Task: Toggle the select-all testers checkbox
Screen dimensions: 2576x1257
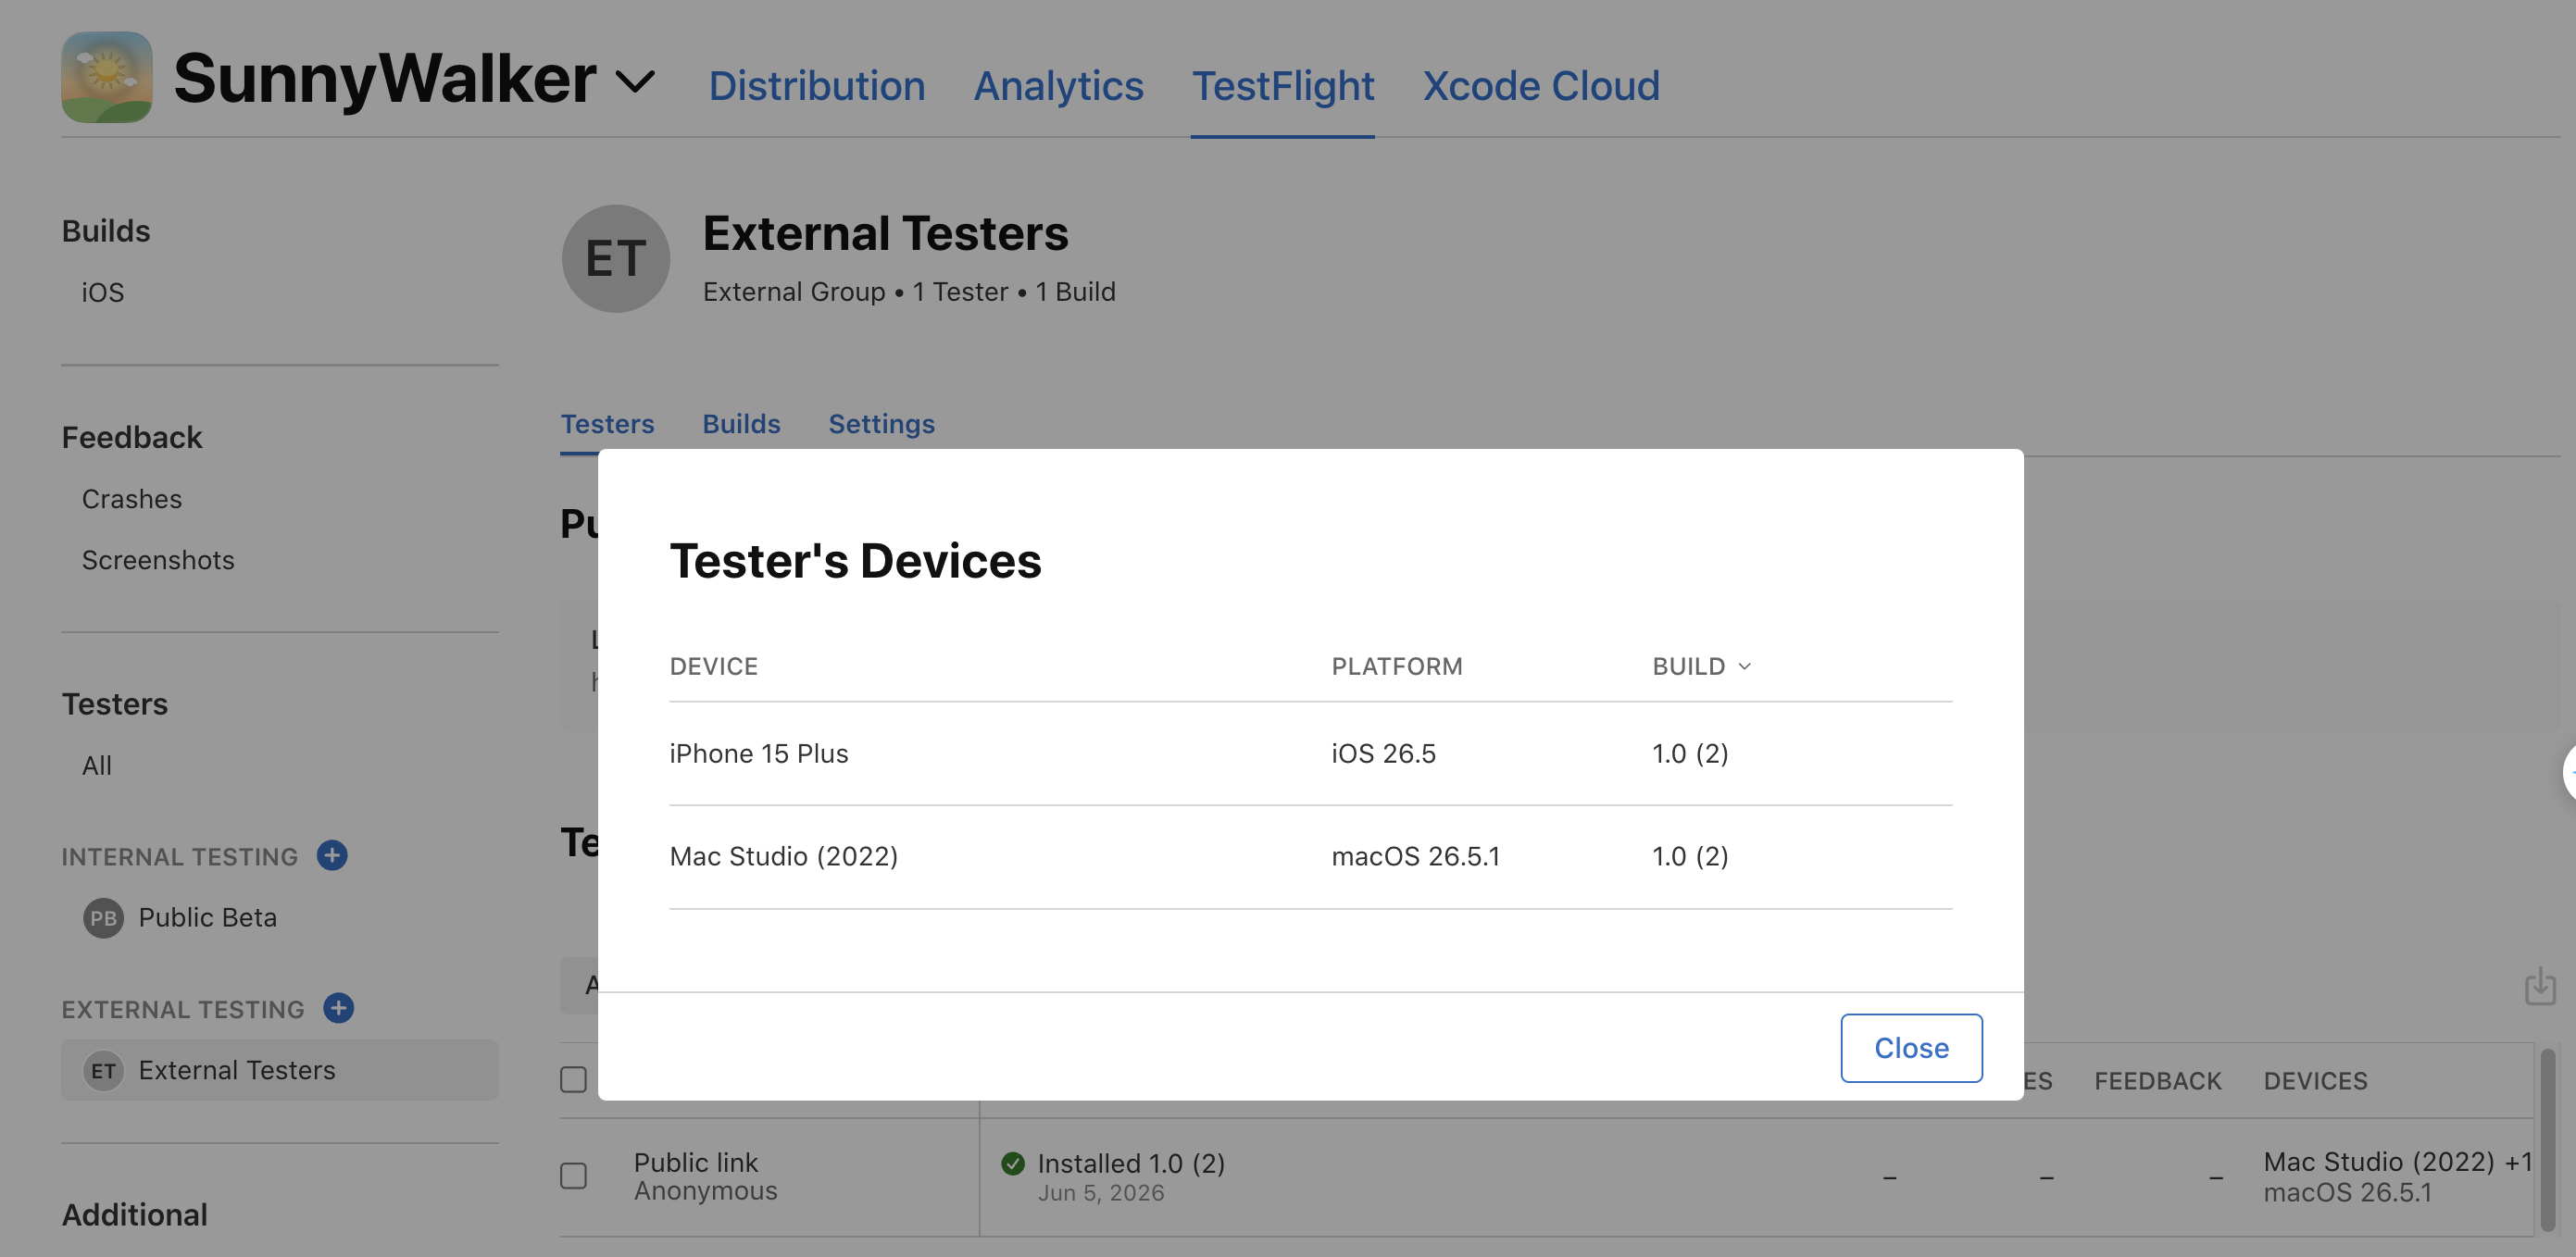Action: (573, 1079)
